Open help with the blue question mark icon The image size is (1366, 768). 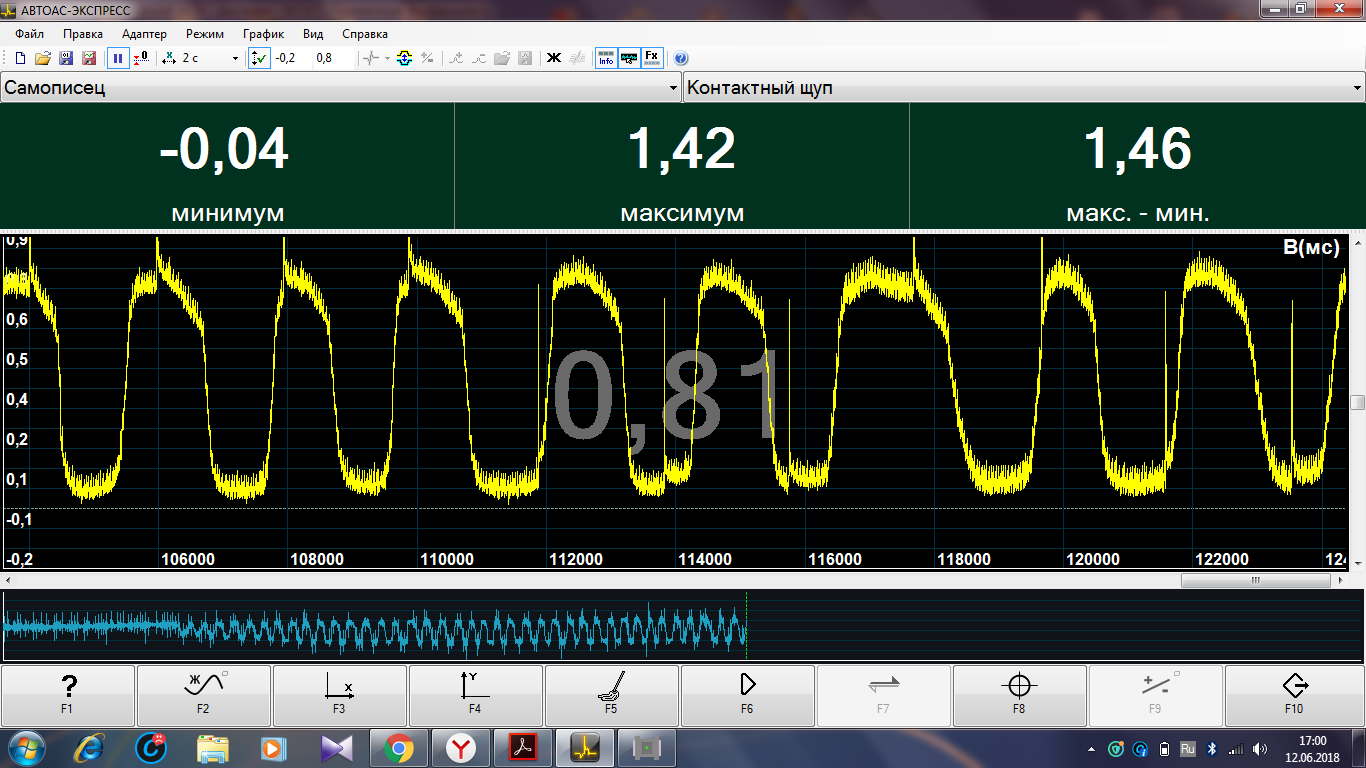(x=681, y=58)
